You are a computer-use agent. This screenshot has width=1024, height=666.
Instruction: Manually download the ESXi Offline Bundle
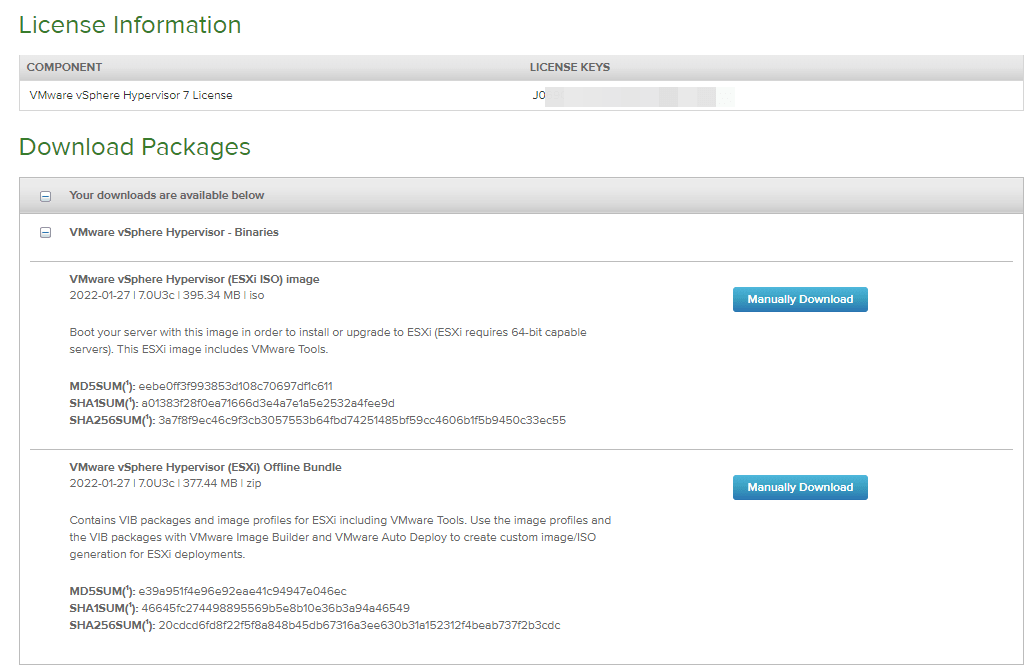[x=800, y=487]
